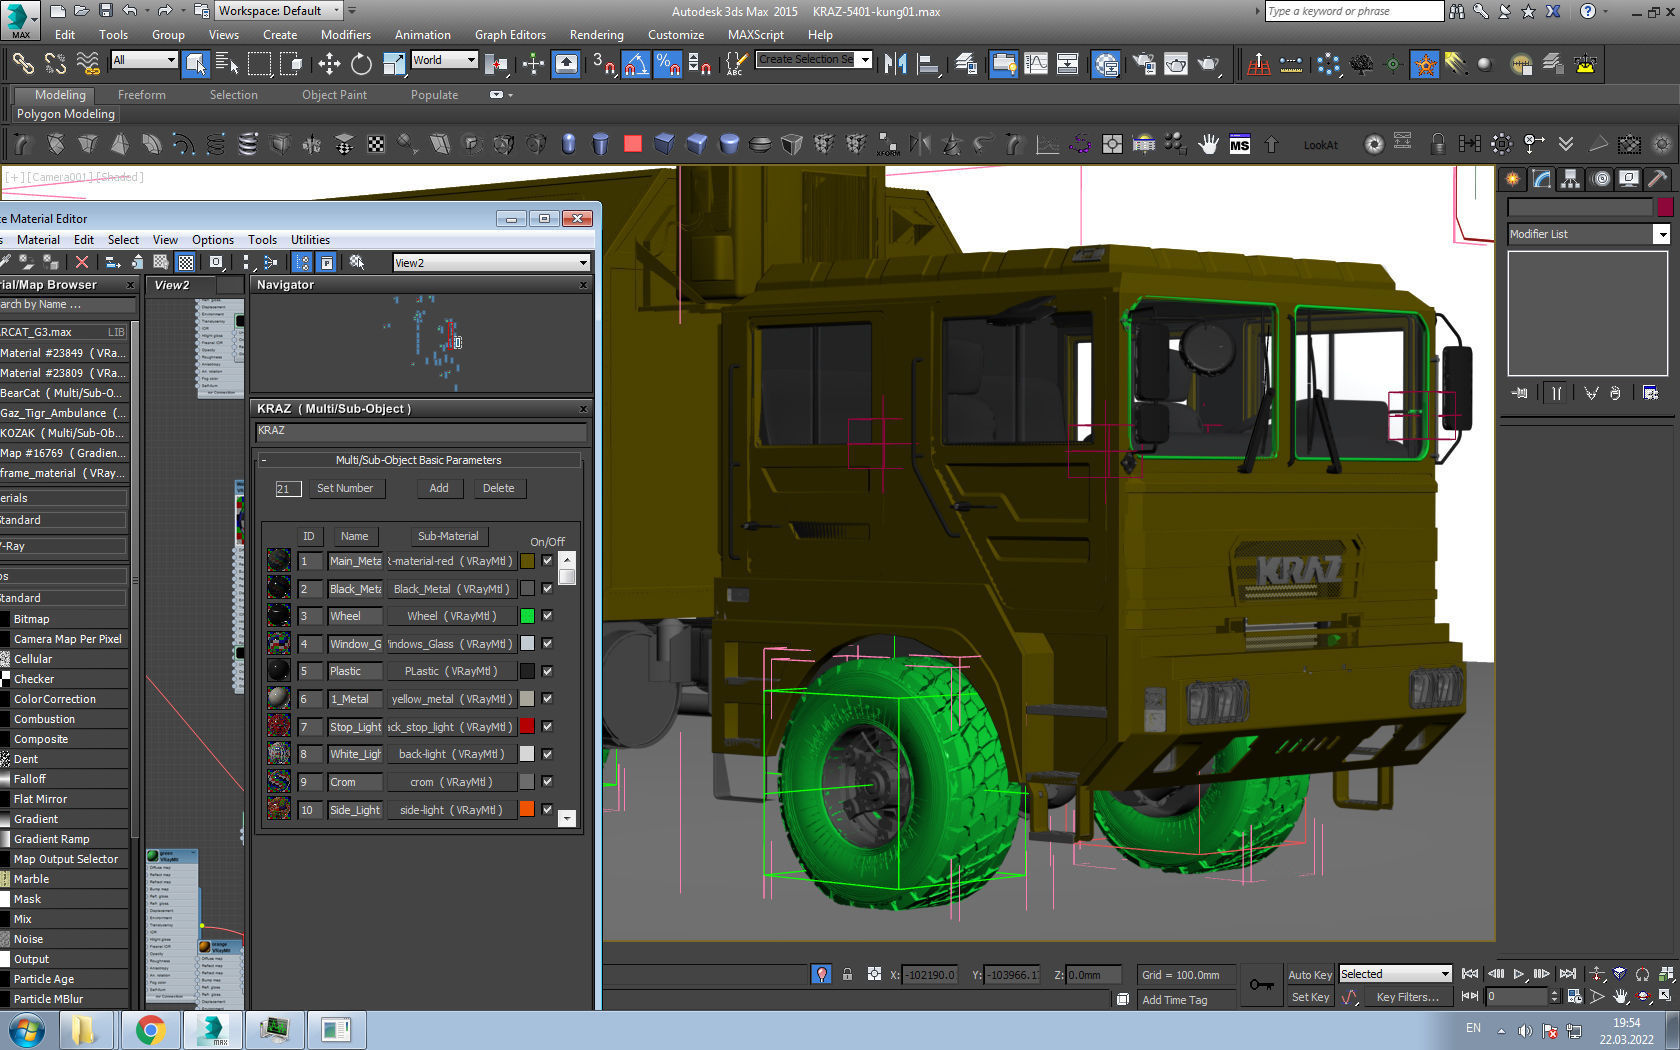Image resolution: width=1680 pixels, height=1050 pixels.
Task: Uncheck On/Off for Wheel sub-material
Action: (x=547, y=616)
